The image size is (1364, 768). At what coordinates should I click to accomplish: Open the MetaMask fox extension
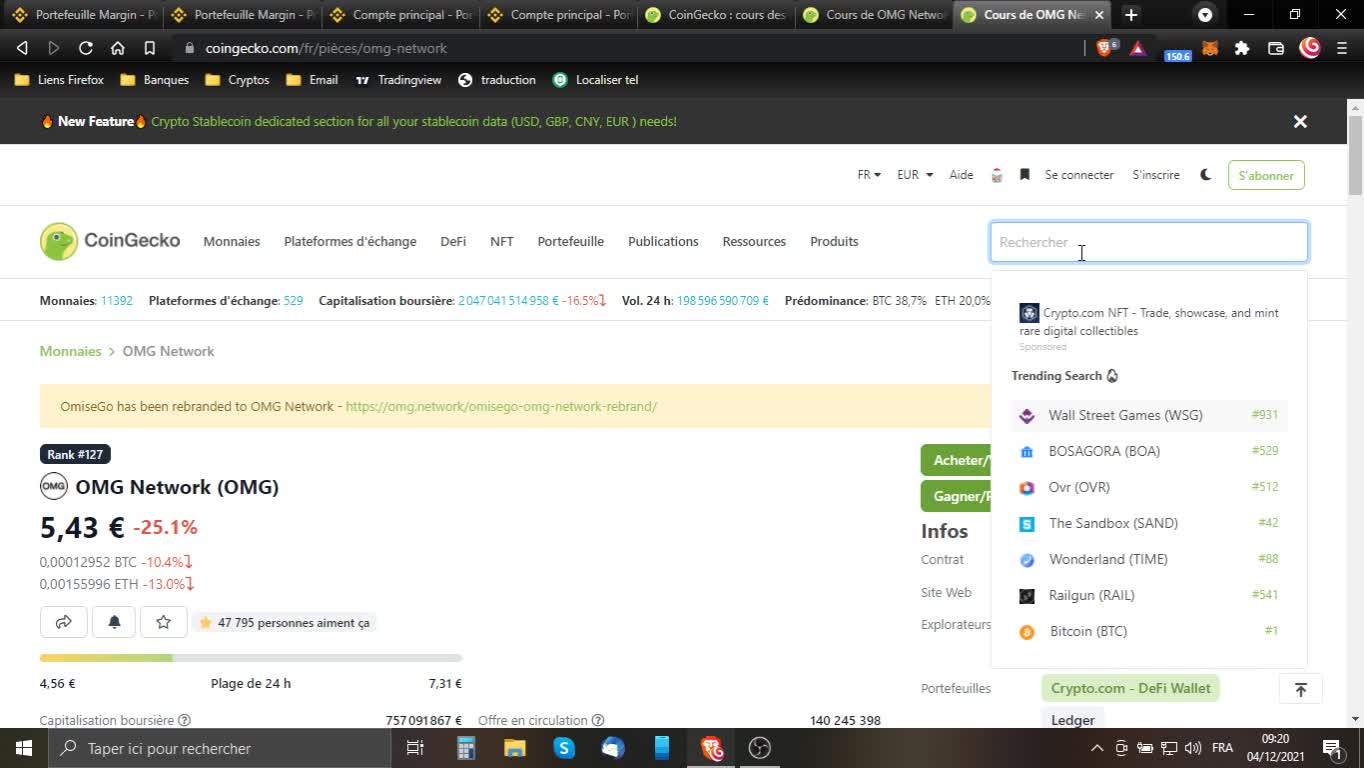tap(1210, 48)
